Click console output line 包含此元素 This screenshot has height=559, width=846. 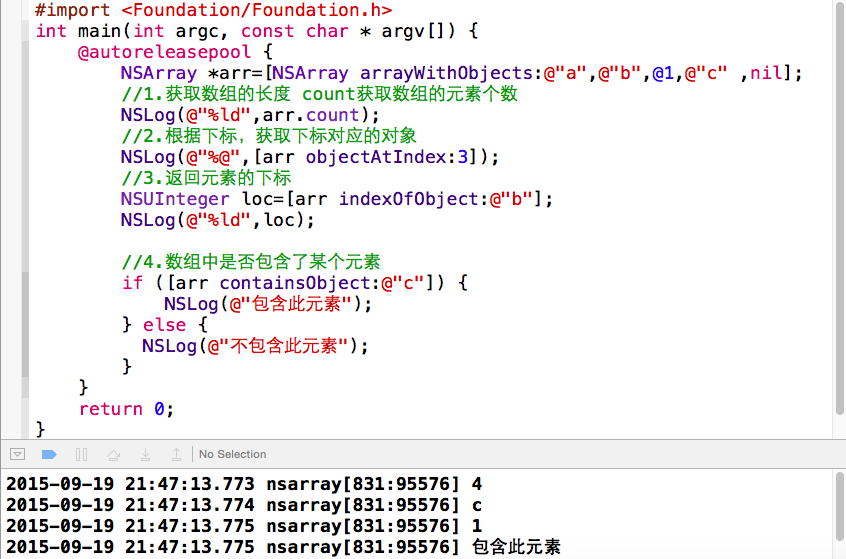(x=283, y=547)
